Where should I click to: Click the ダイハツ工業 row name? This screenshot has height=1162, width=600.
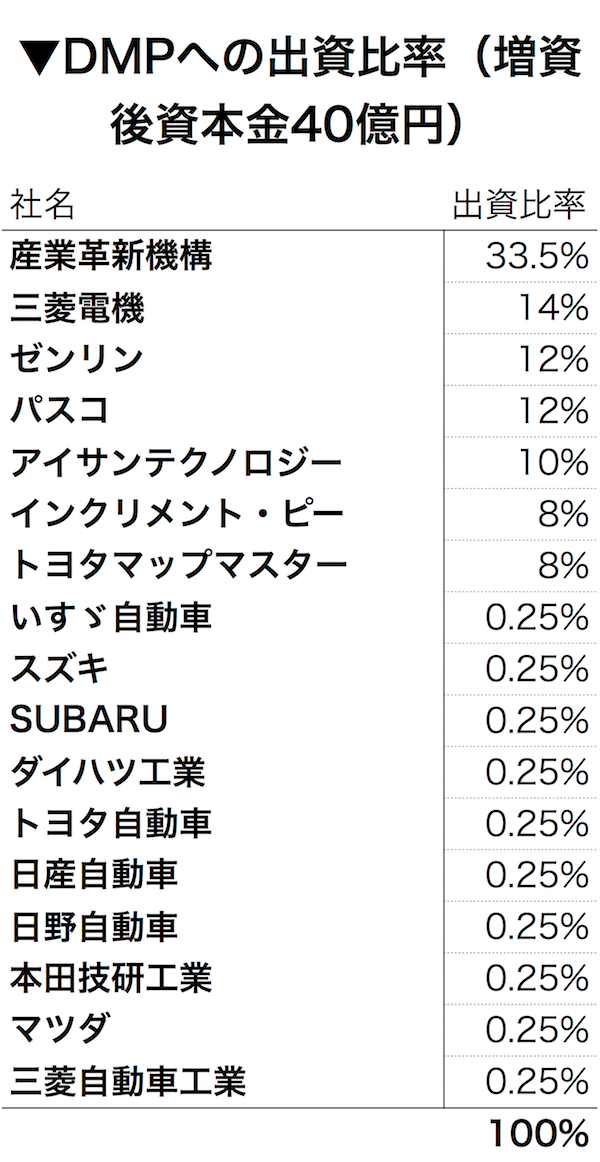click(x=108, y=772)
